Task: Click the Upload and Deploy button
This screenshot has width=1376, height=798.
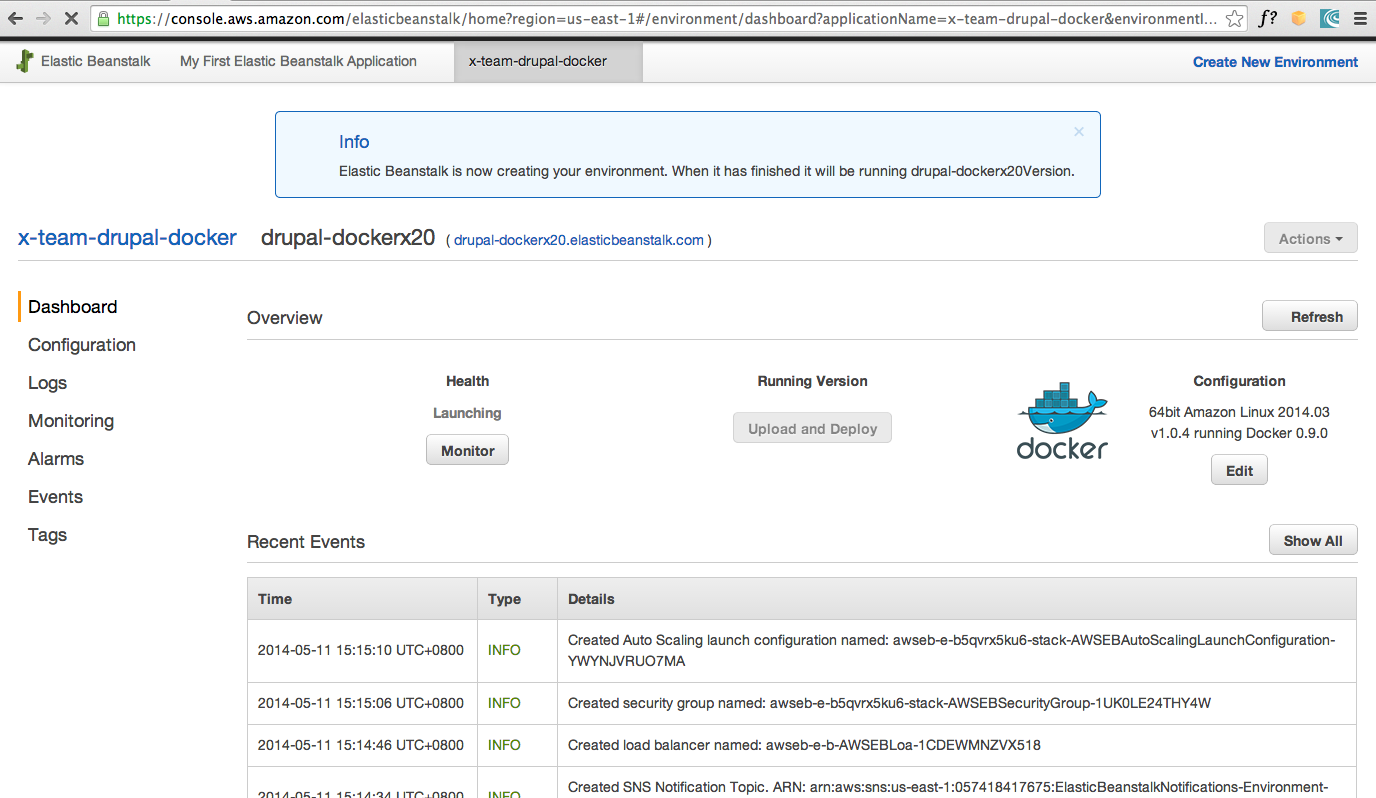Action: click(812, 428)
